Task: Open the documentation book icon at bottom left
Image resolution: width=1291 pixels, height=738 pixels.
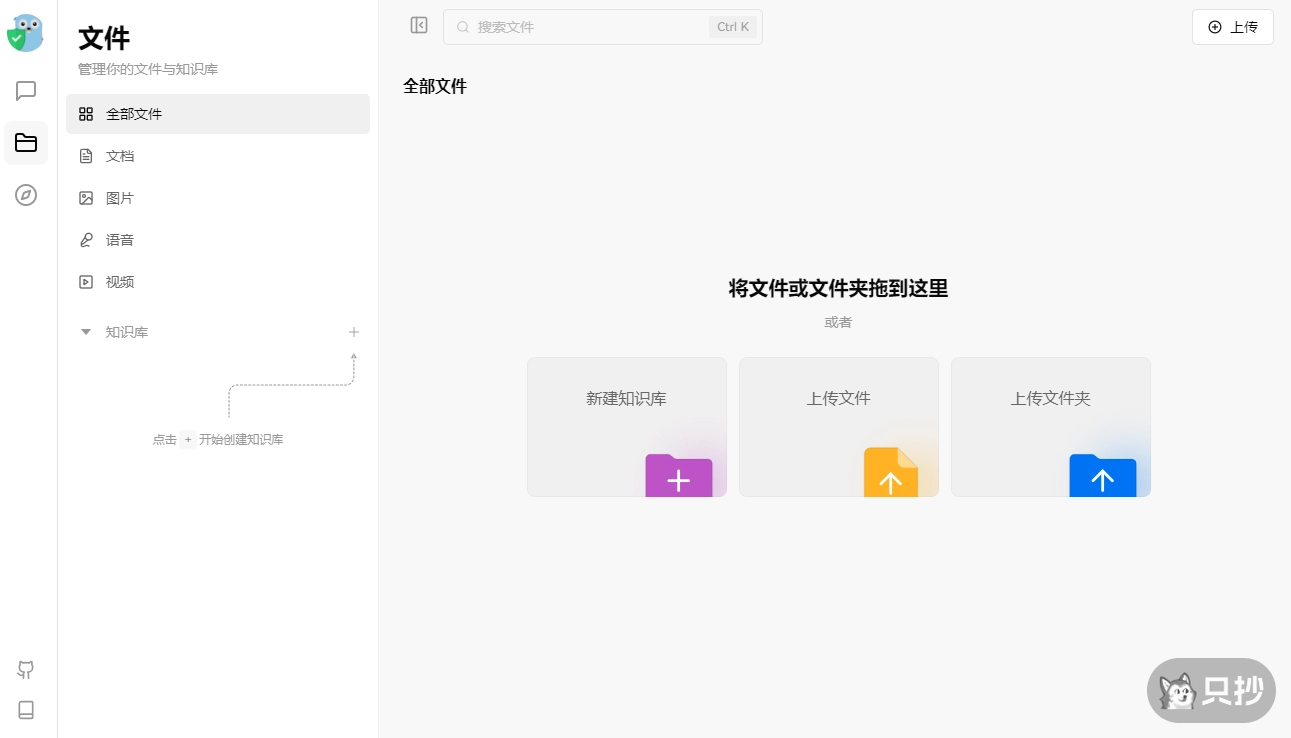Action: (x=25, y=710)
